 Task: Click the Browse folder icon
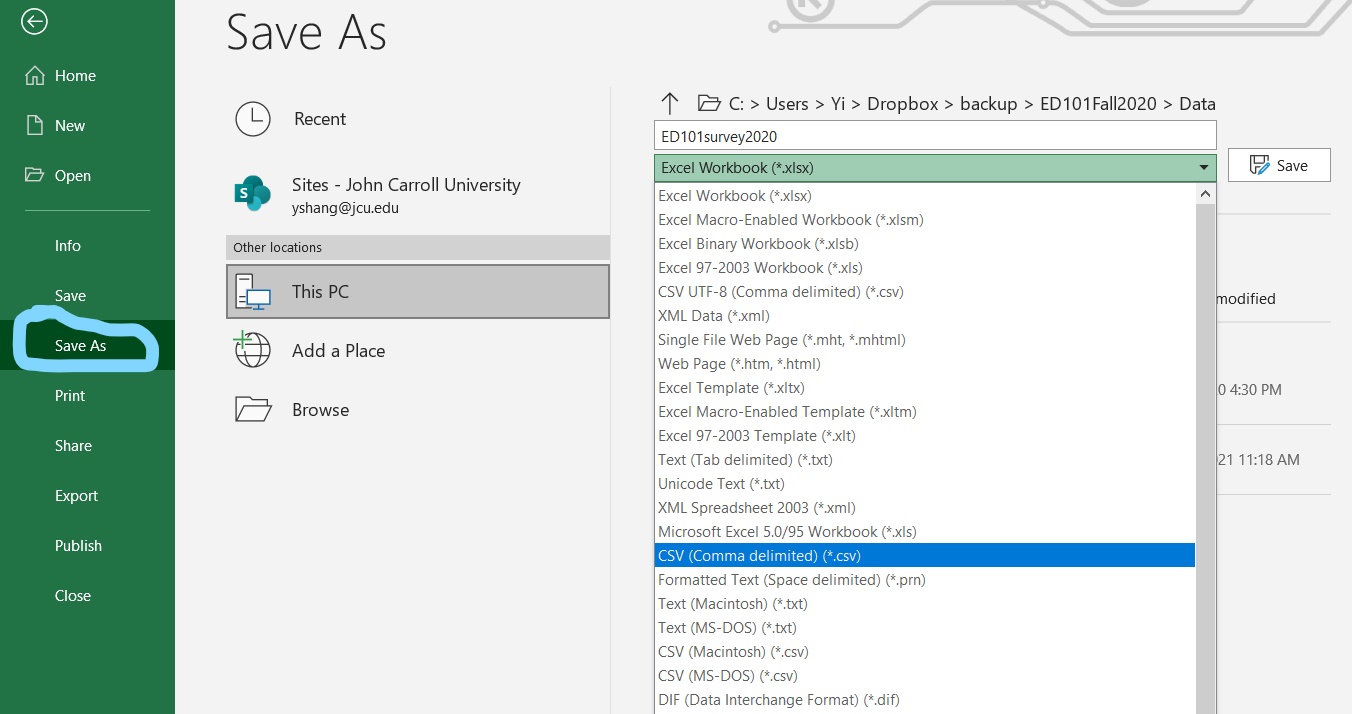pyautogui.click(x=252, y=410)
